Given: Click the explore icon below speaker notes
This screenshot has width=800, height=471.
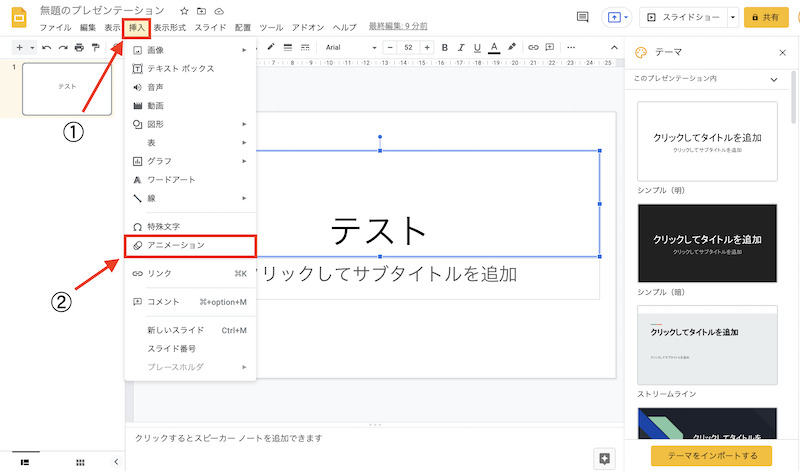Looking at the screenshot, I should point(604,458).
